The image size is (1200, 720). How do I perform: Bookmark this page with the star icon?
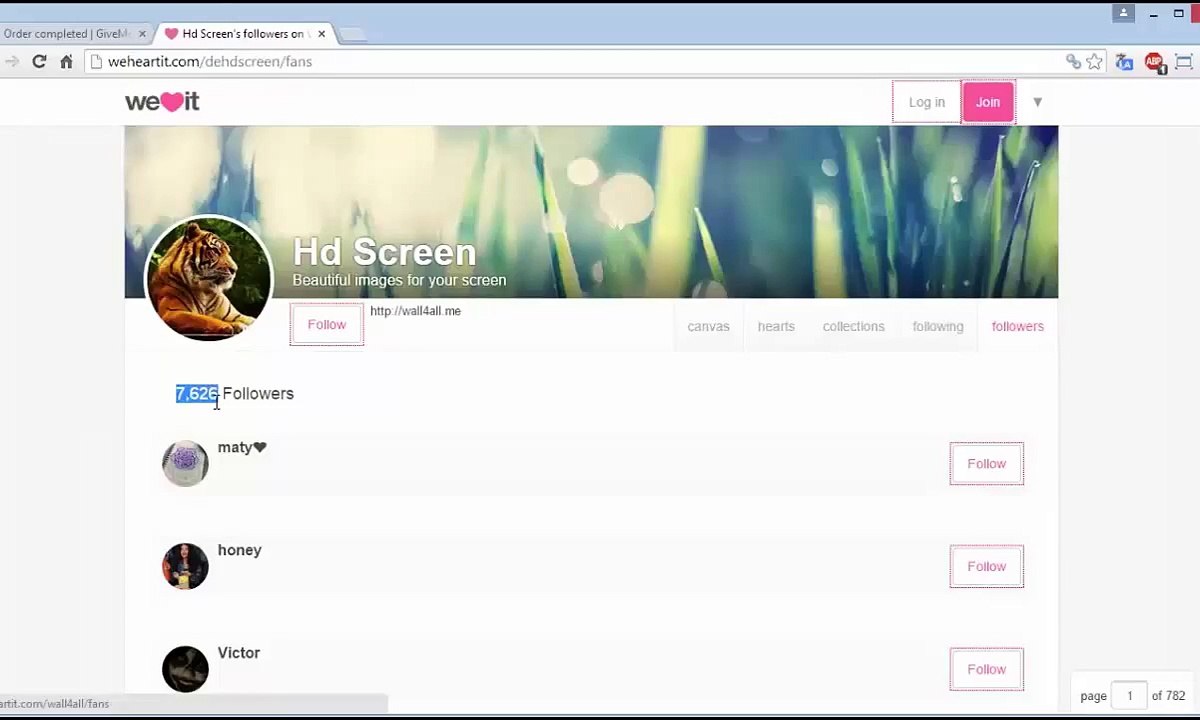coord(1095,62)
